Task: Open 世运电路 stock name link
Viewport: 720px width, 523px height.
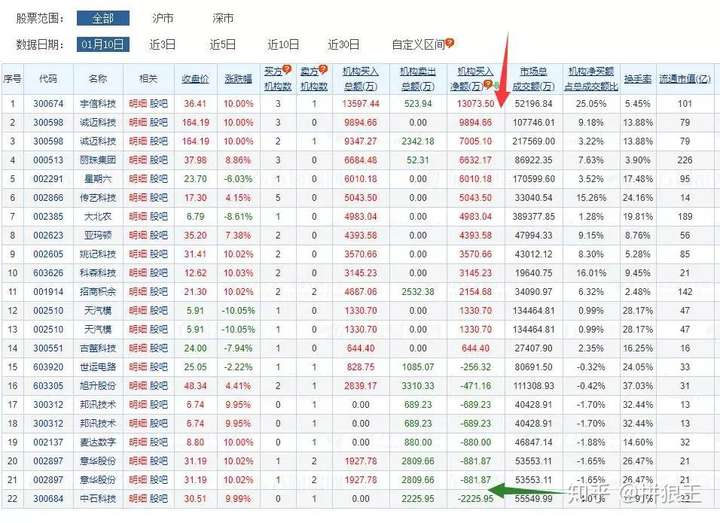Action: [98, 367]
